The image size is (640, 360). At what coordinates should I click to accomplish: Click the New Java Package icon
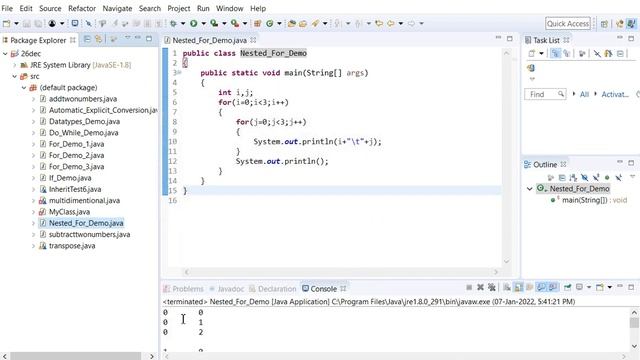pos(258,24)
